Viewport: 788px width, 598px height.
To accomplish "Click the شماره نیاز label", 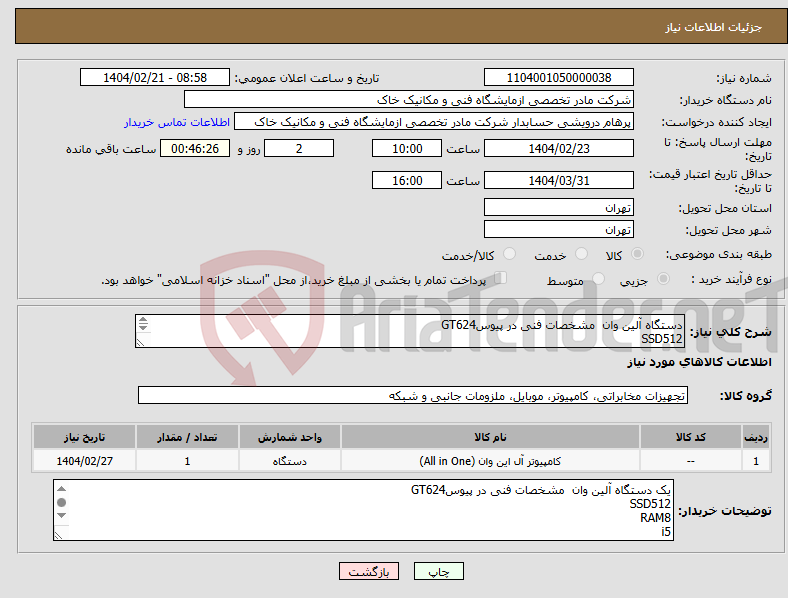I will [x=743, y=78].
